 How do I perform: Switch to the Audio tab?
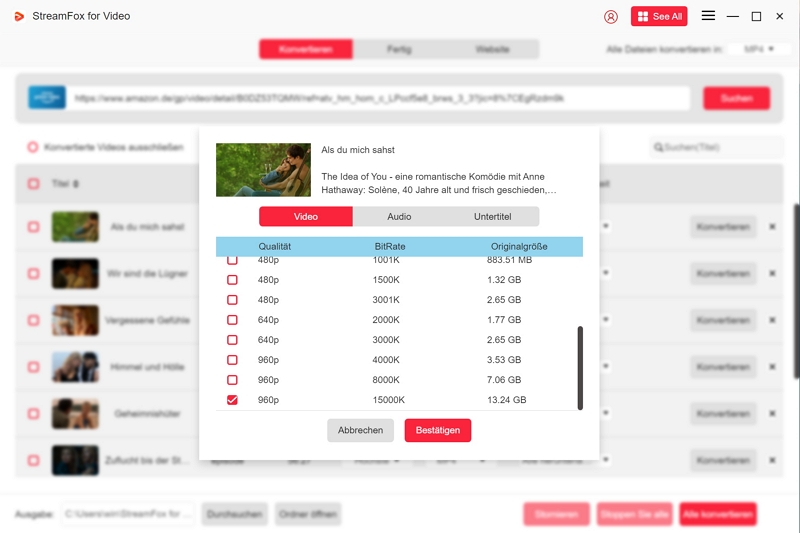tap(399, 217)
